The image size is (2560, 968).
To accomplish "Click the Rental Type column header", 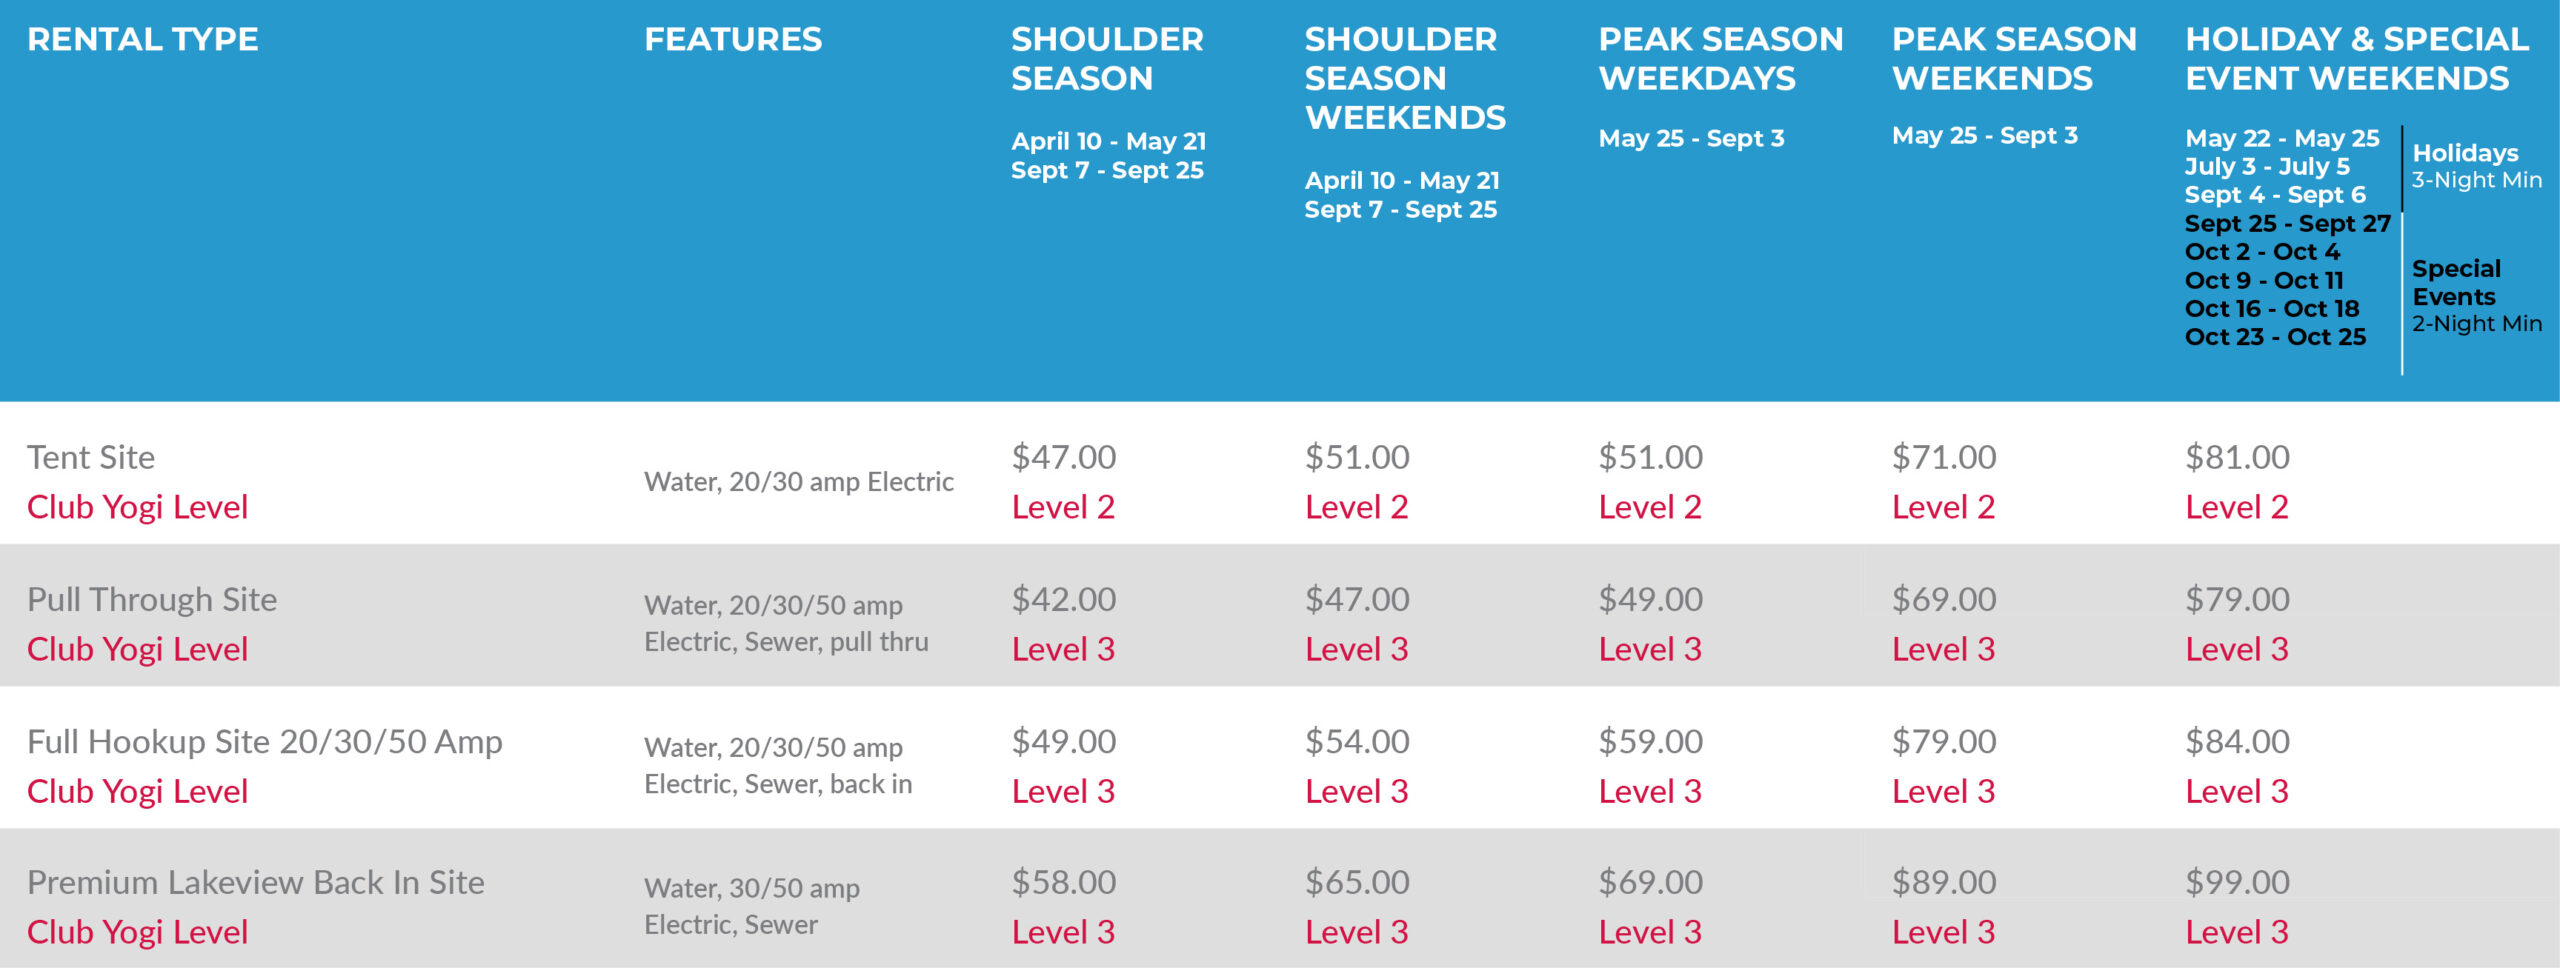I will point(143,39).
